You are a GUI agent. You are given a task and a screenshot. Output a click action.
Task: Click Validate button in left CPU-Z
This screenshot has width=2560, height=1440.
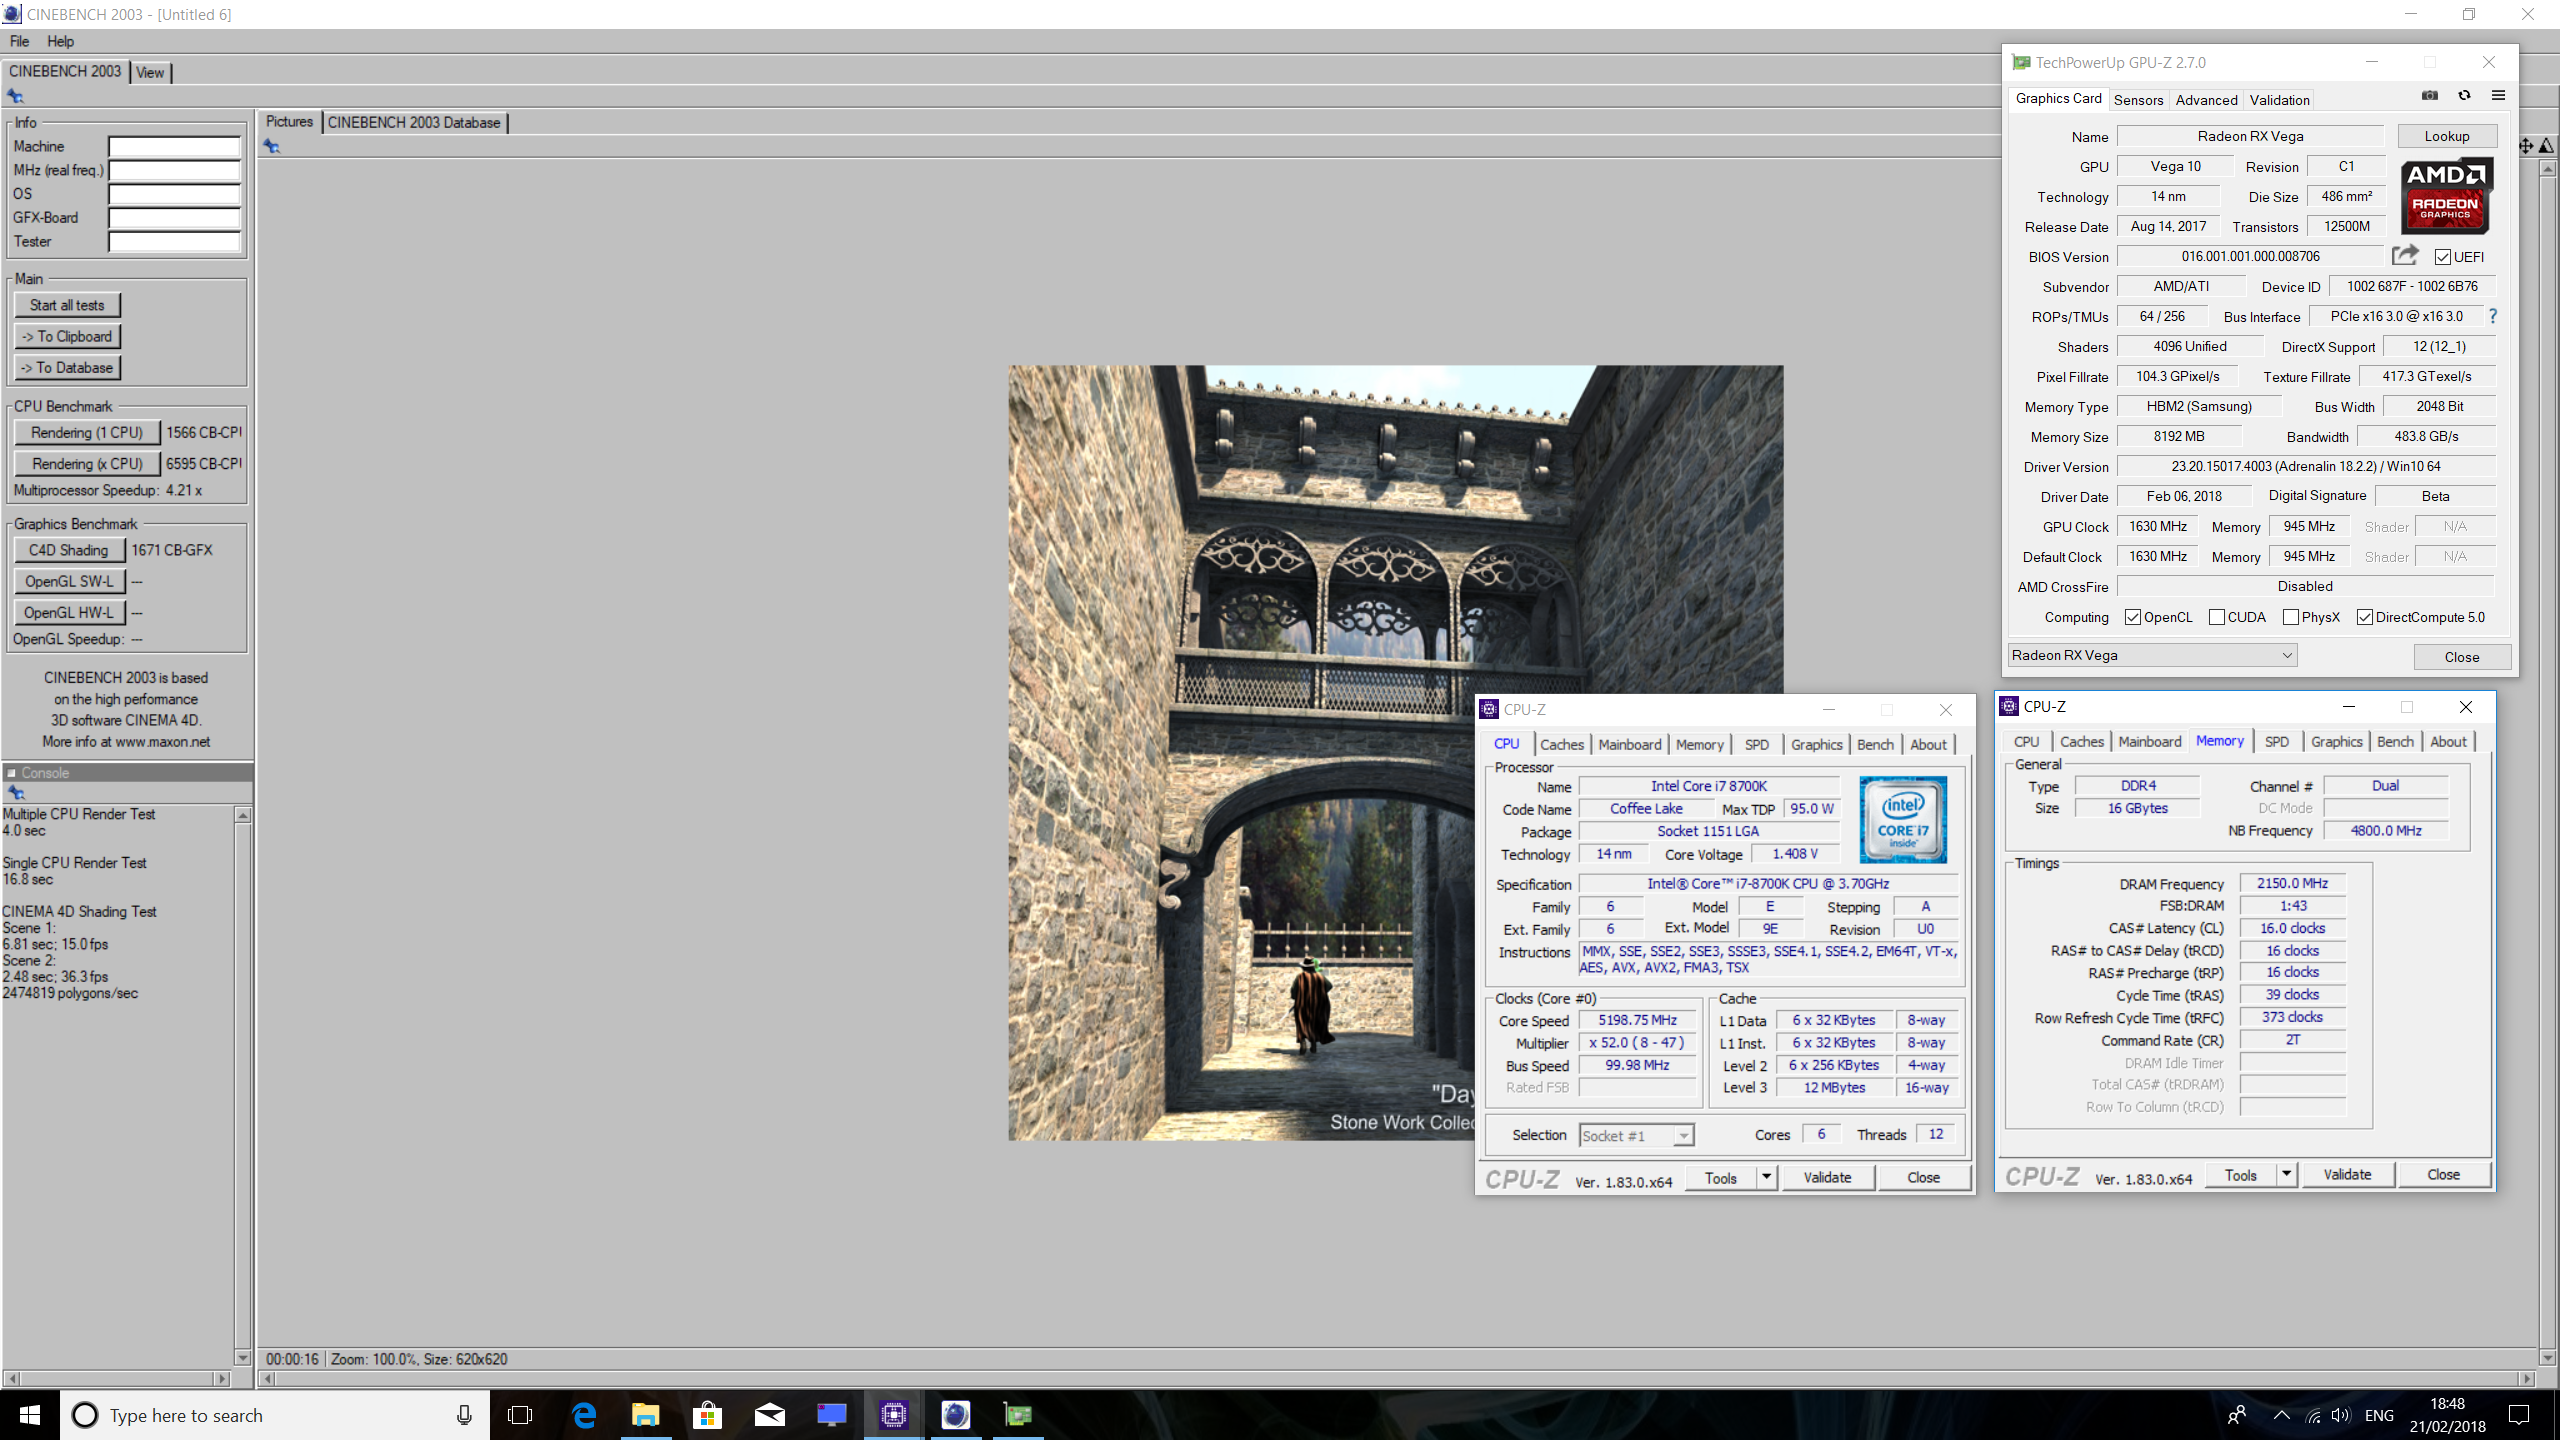coord(1827,1177)
